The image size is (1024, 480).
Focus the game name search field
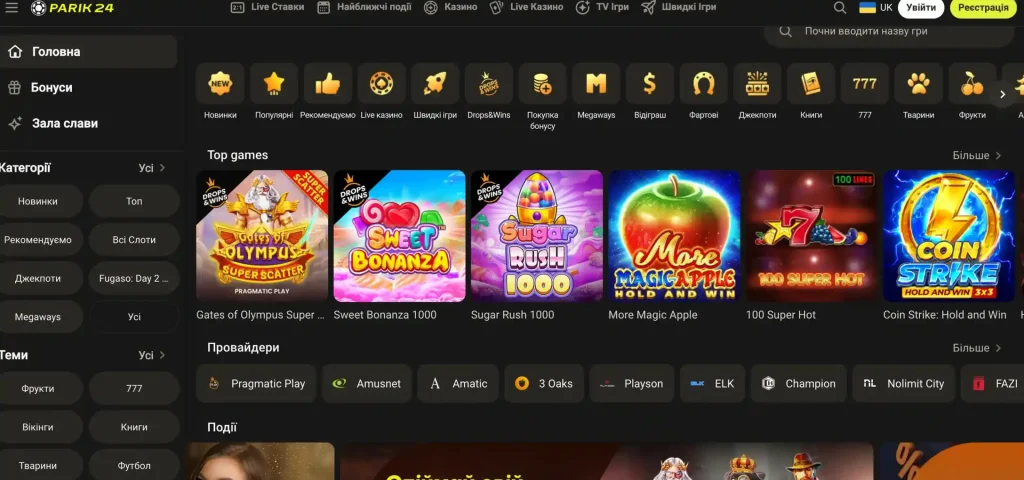point(889,32)
